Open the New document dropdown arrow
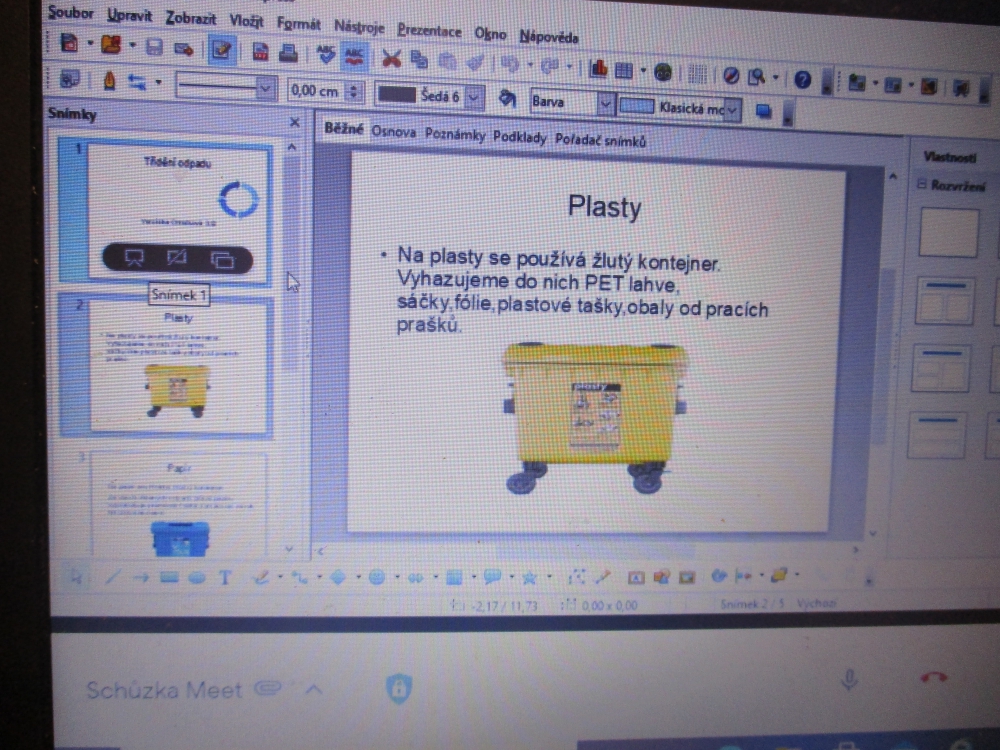 (x=90, y=43)
